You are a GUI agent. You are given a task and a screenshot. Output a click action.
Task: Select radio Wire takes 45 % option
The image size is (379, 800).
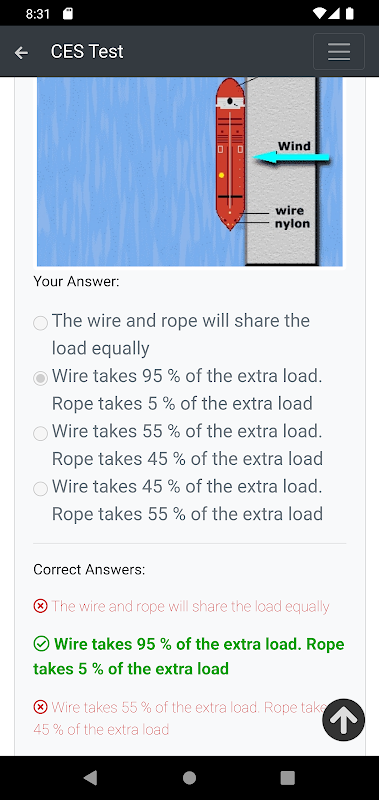(x=40, y=489)
